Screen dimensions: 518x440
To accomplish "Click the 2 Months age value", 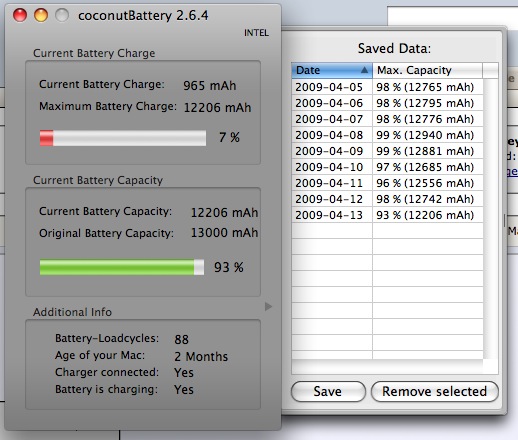I will pyautogui.click(x=201, y=356).
